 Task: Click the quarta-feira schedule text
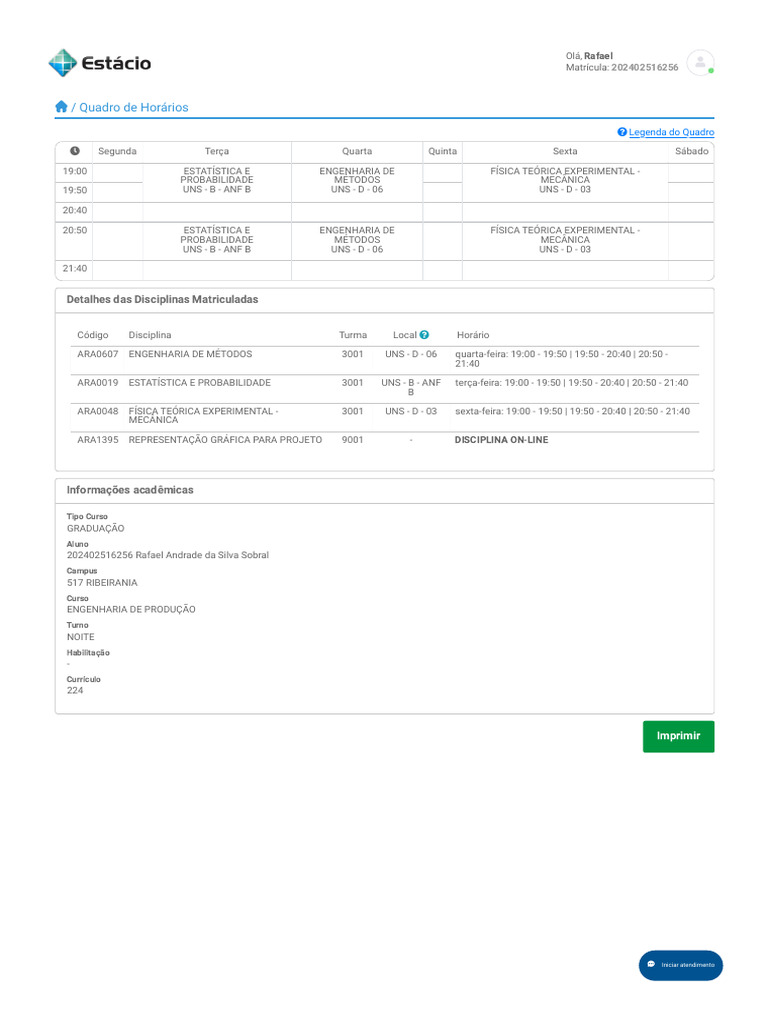(x=562, y=359)
